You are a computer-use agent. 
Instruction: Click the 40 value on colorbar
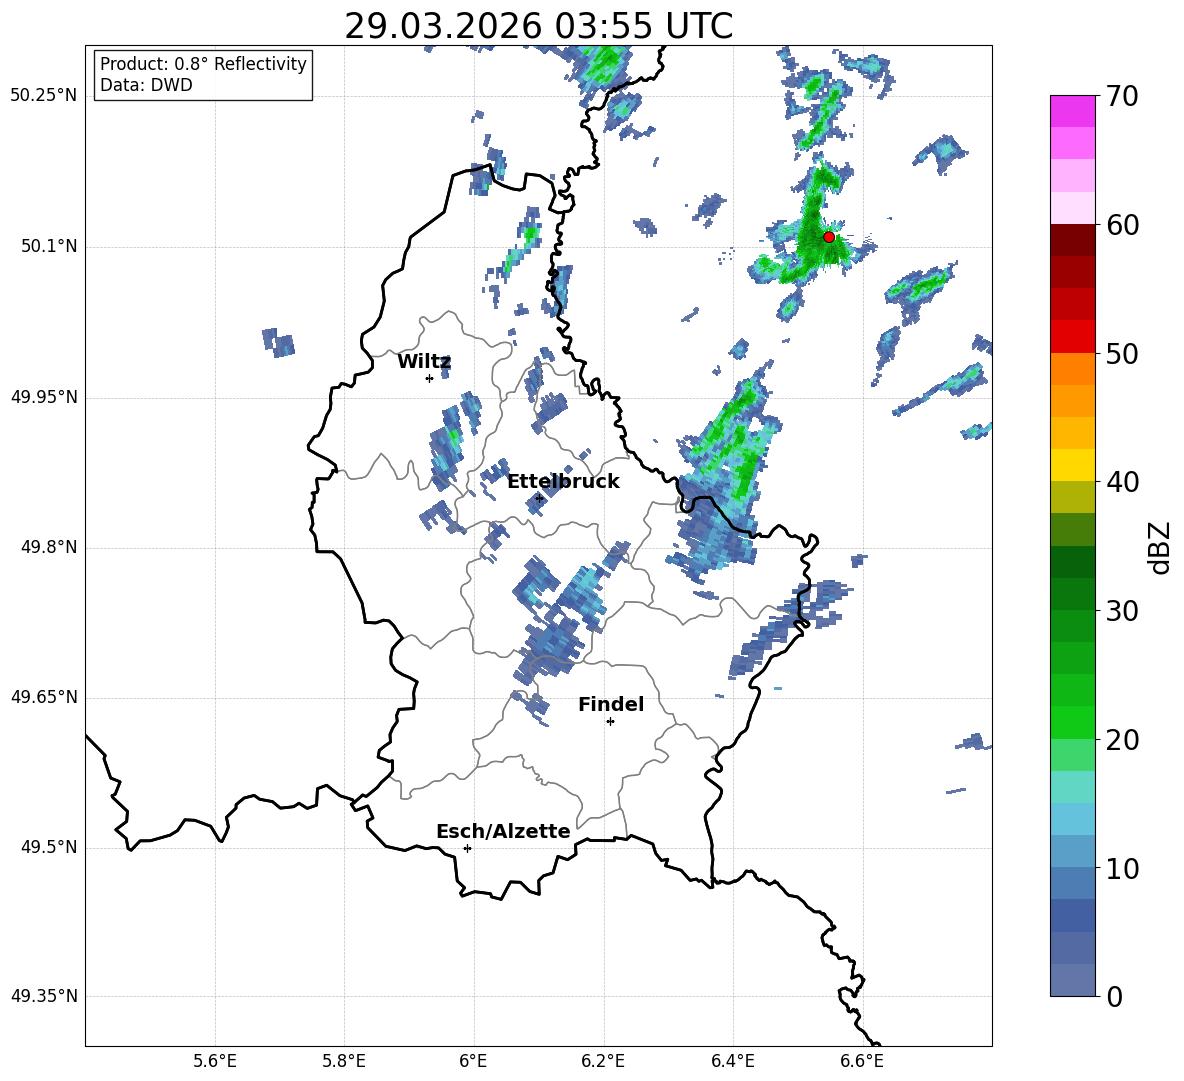coord(1122,482)
